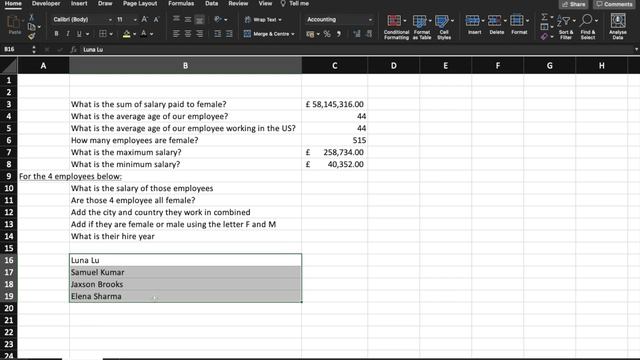The width and height of the screenshot is (640, 360).
Task: Switch to the Insert tab
Action: [79, 4]
